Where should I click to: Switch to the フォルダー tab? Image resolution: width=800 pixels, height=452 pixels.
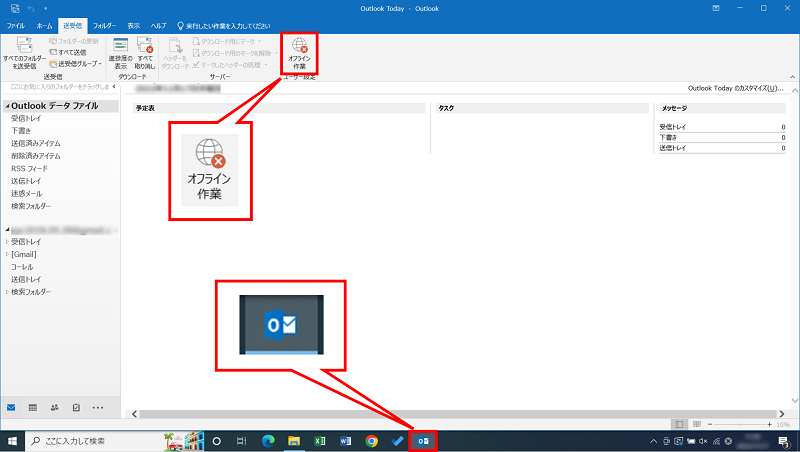tap(104, 26)
